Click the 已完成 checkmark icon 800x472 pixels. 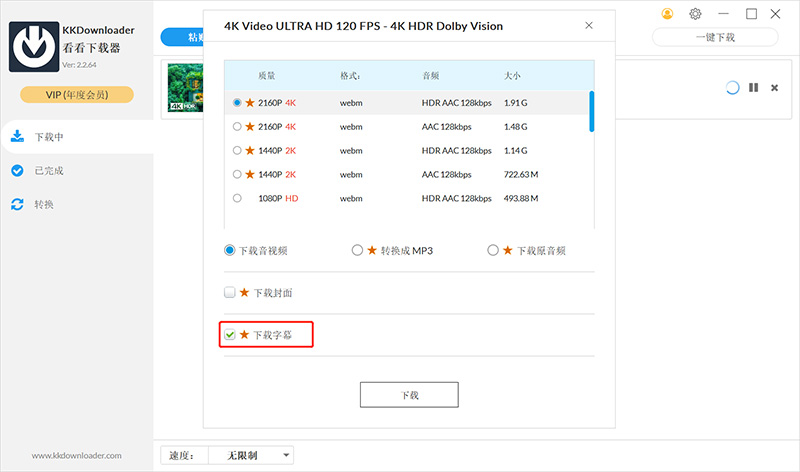pyautogui.click(x=17, y=170)
